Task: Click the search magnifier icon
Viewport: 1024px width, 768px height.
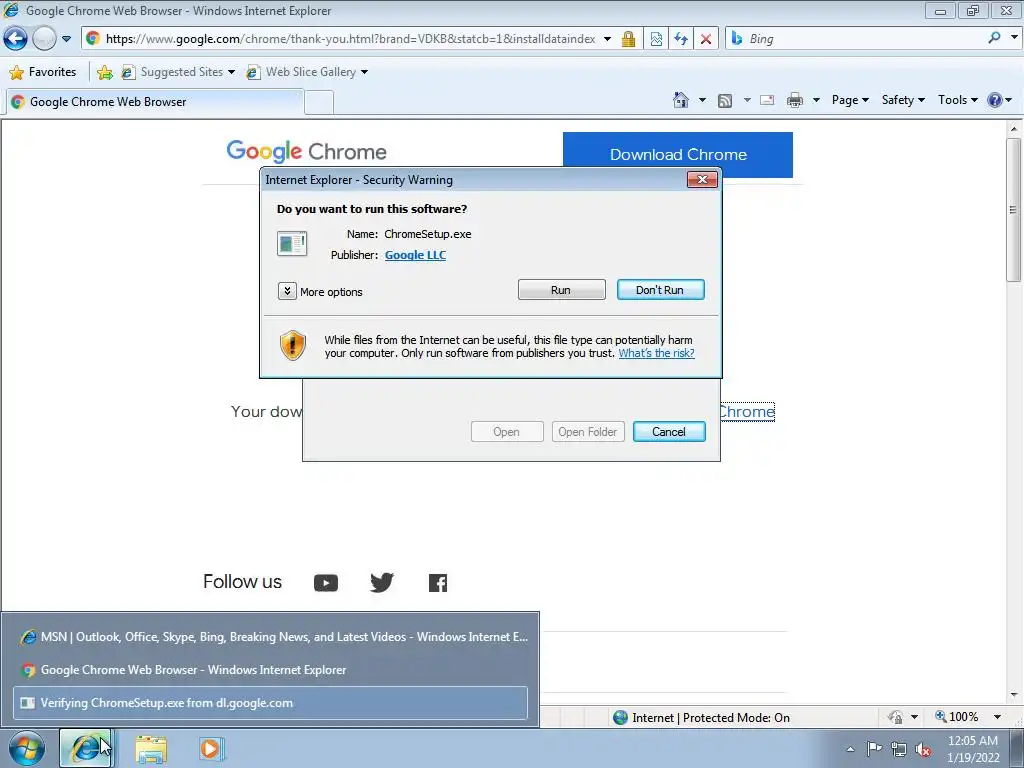Action: tap(995, 38)
